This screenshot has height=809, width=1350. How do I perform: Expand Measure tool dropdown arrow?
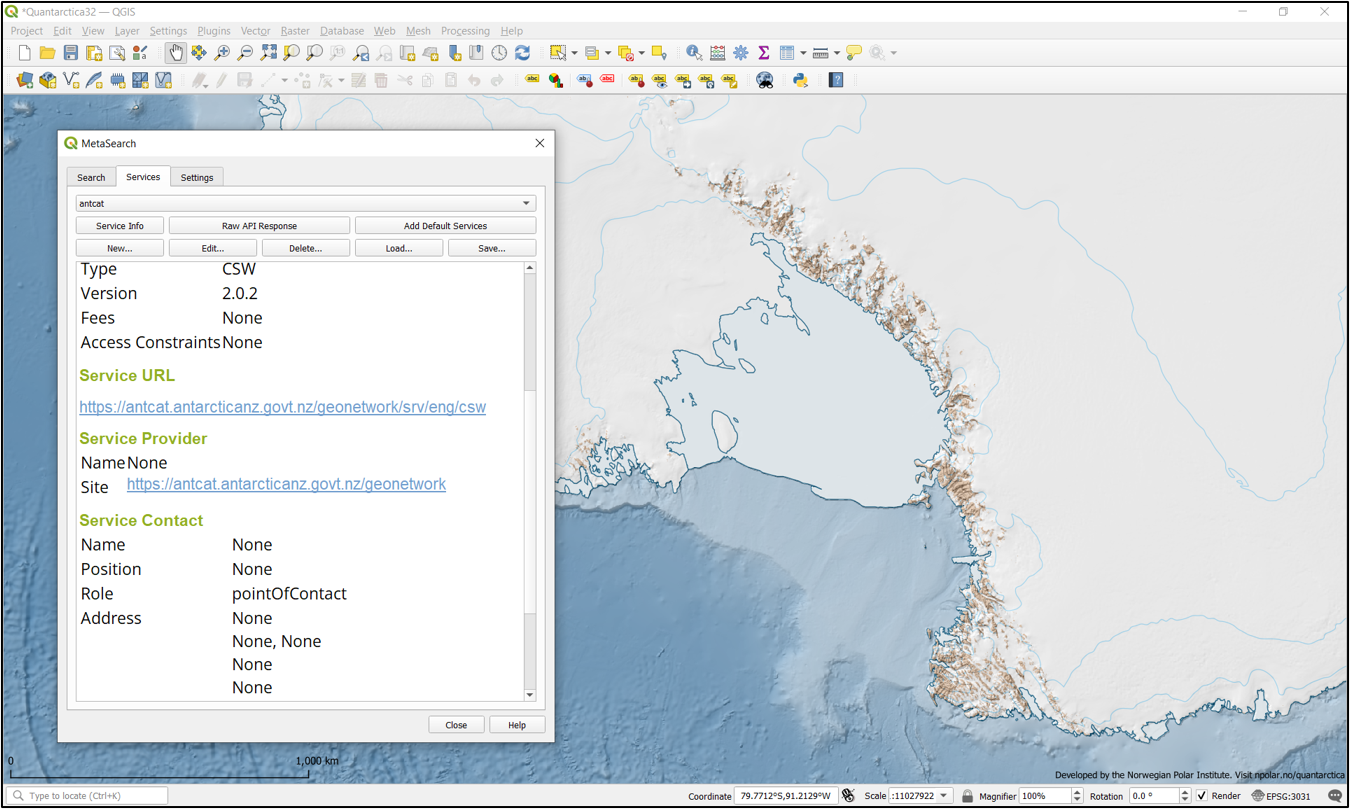tap(837, 53)
